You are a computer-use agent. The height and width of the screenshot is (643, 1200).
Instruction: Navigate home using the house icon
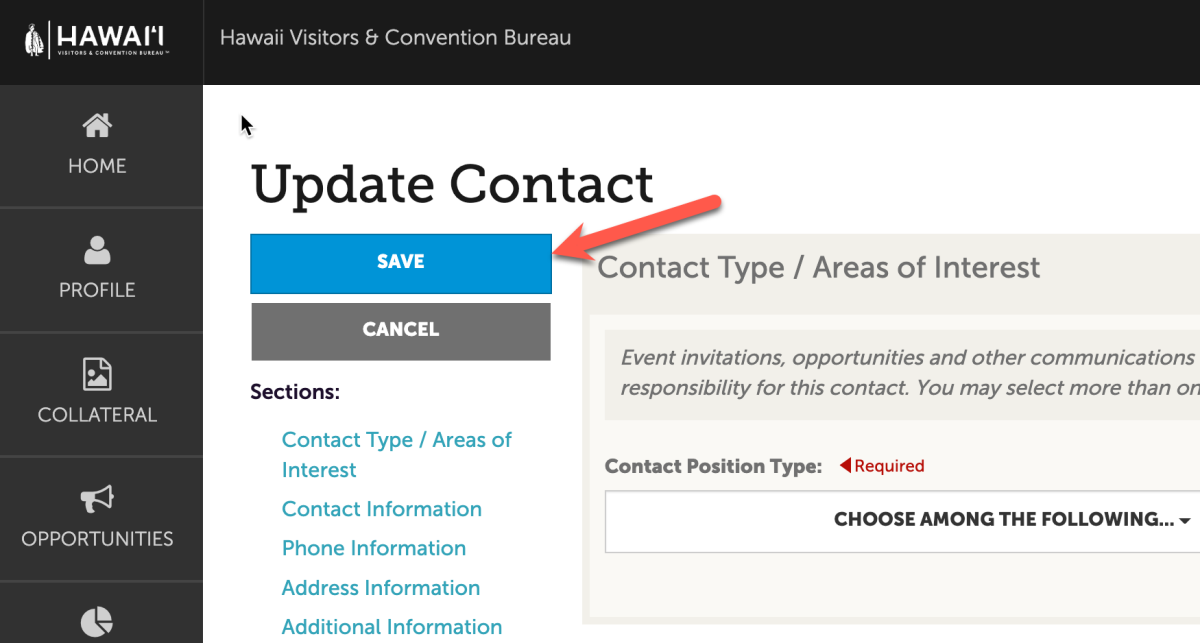click(97, 125)
